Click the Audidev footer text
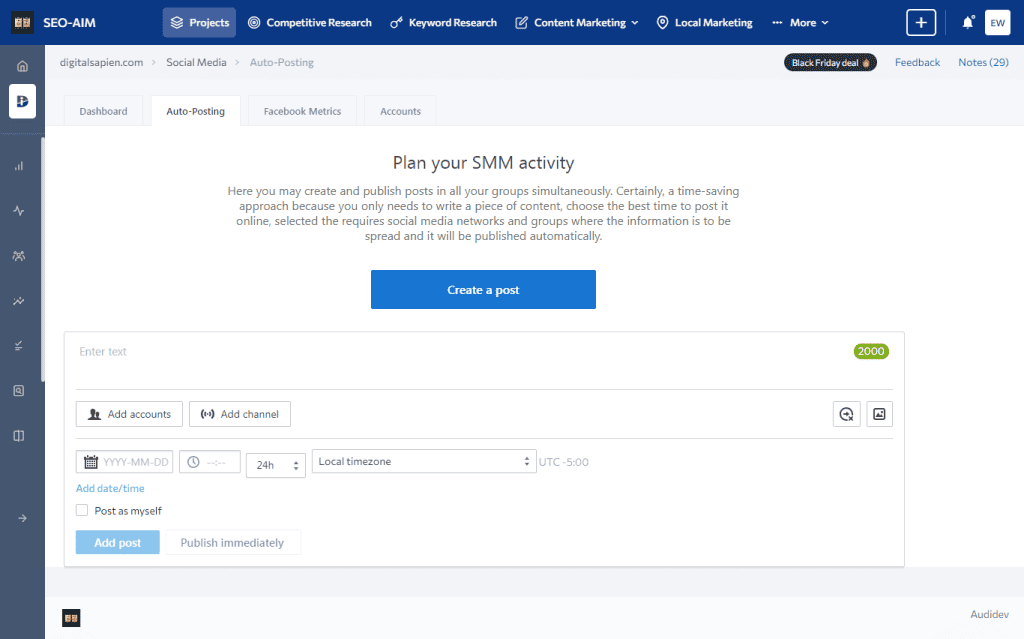Viewport: 1024px width, 639px height. [x=989, y=614]
